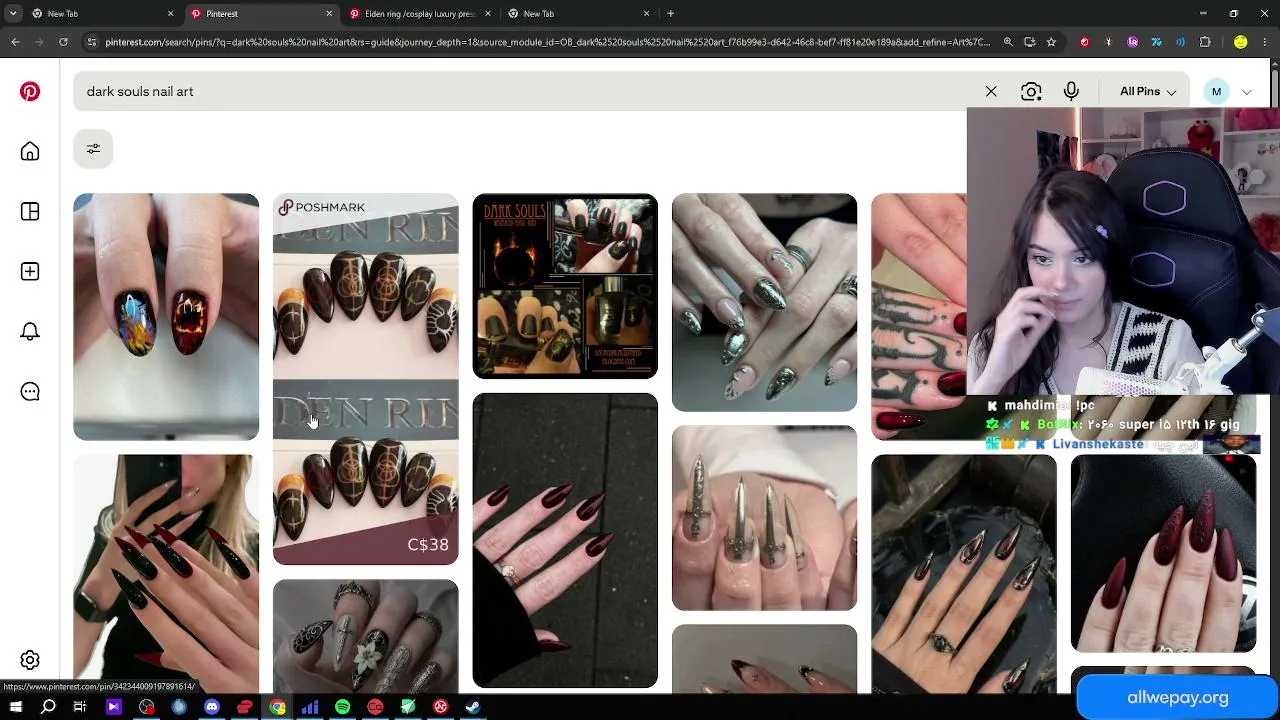This screenshot has width=1280, height=720.
Task: Close the Elden ring cosplay tab
Action: 488,13
